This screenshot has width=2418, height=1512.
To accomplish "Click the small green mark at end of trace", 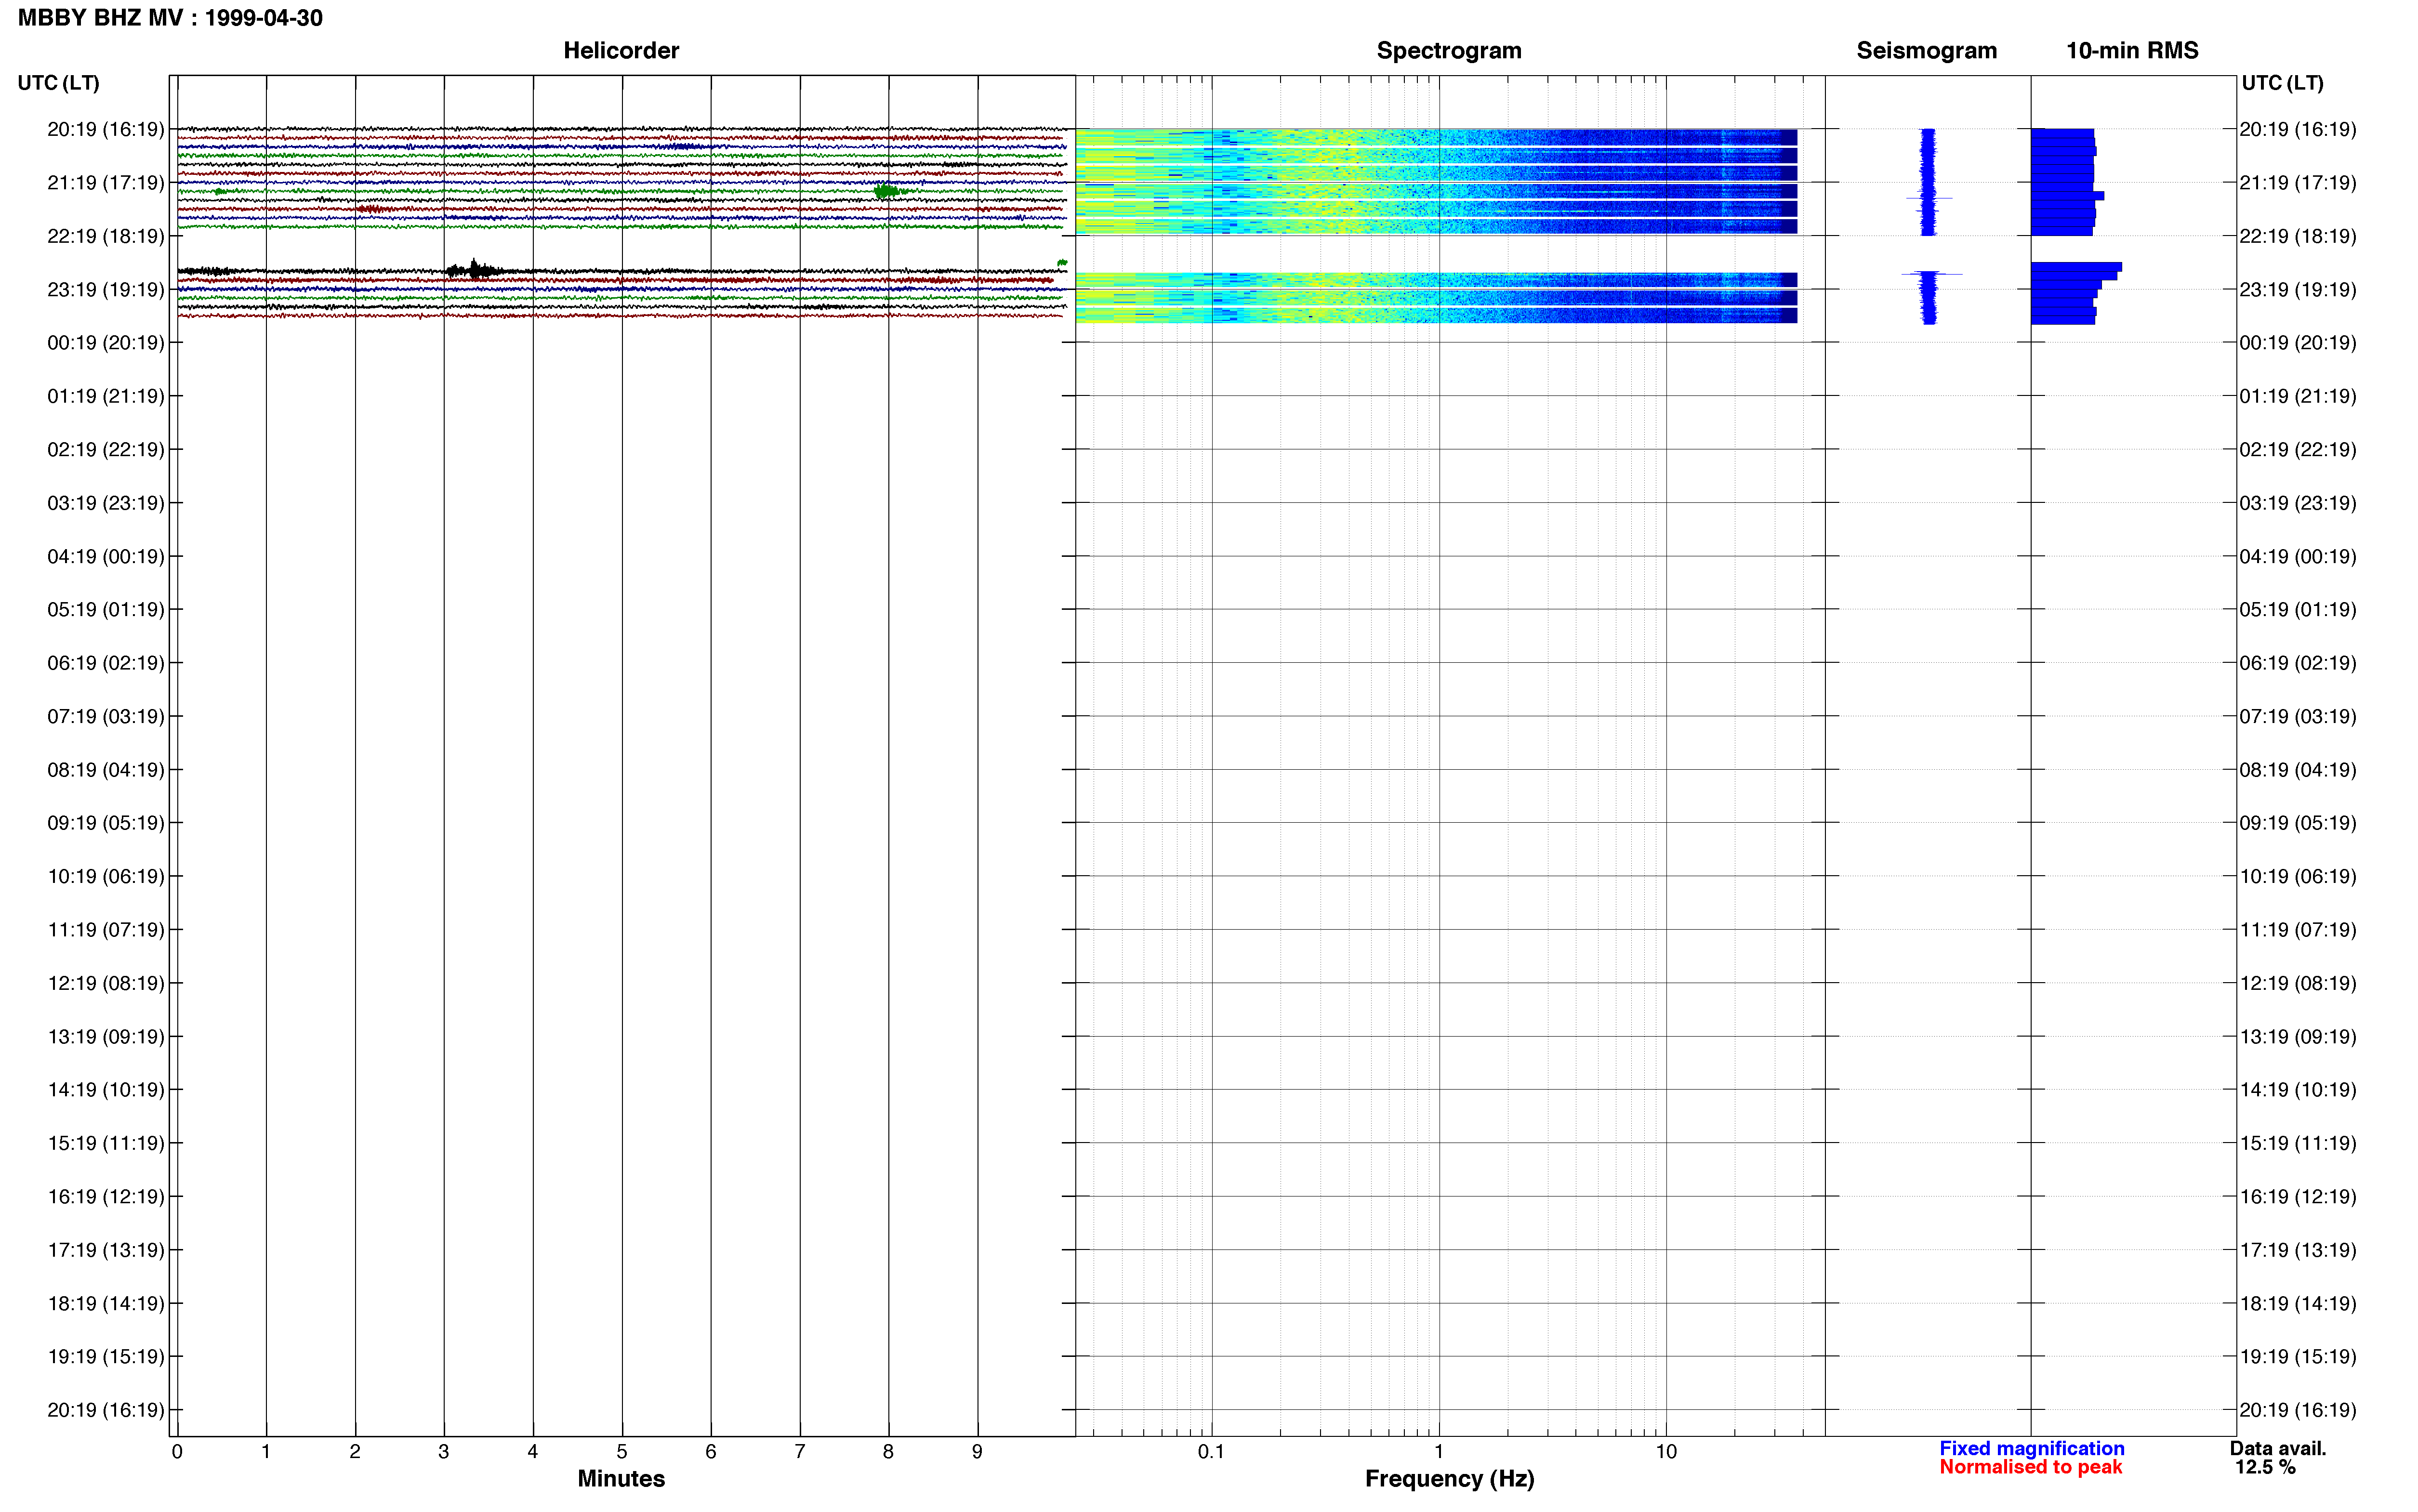I will [x=1062, y=263].
